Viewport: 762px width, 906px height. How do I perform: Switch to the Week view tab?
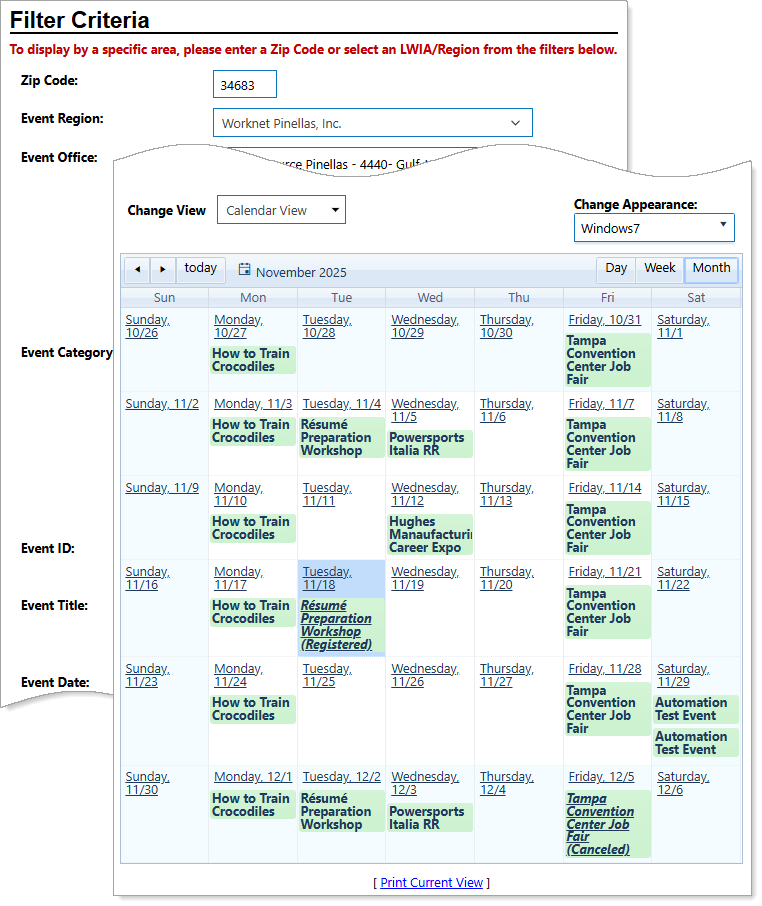660,269
